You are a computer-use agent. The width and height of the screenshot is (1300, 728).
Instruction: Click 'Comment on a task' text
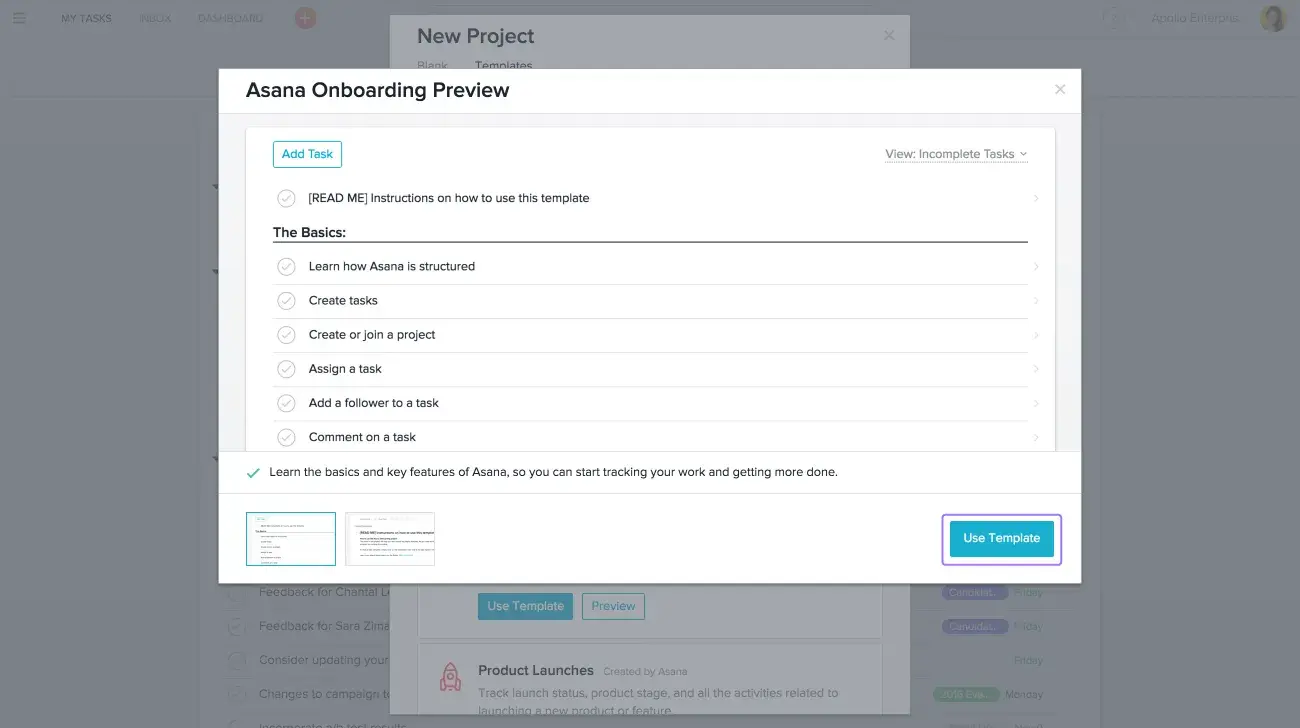pos(362,437)
